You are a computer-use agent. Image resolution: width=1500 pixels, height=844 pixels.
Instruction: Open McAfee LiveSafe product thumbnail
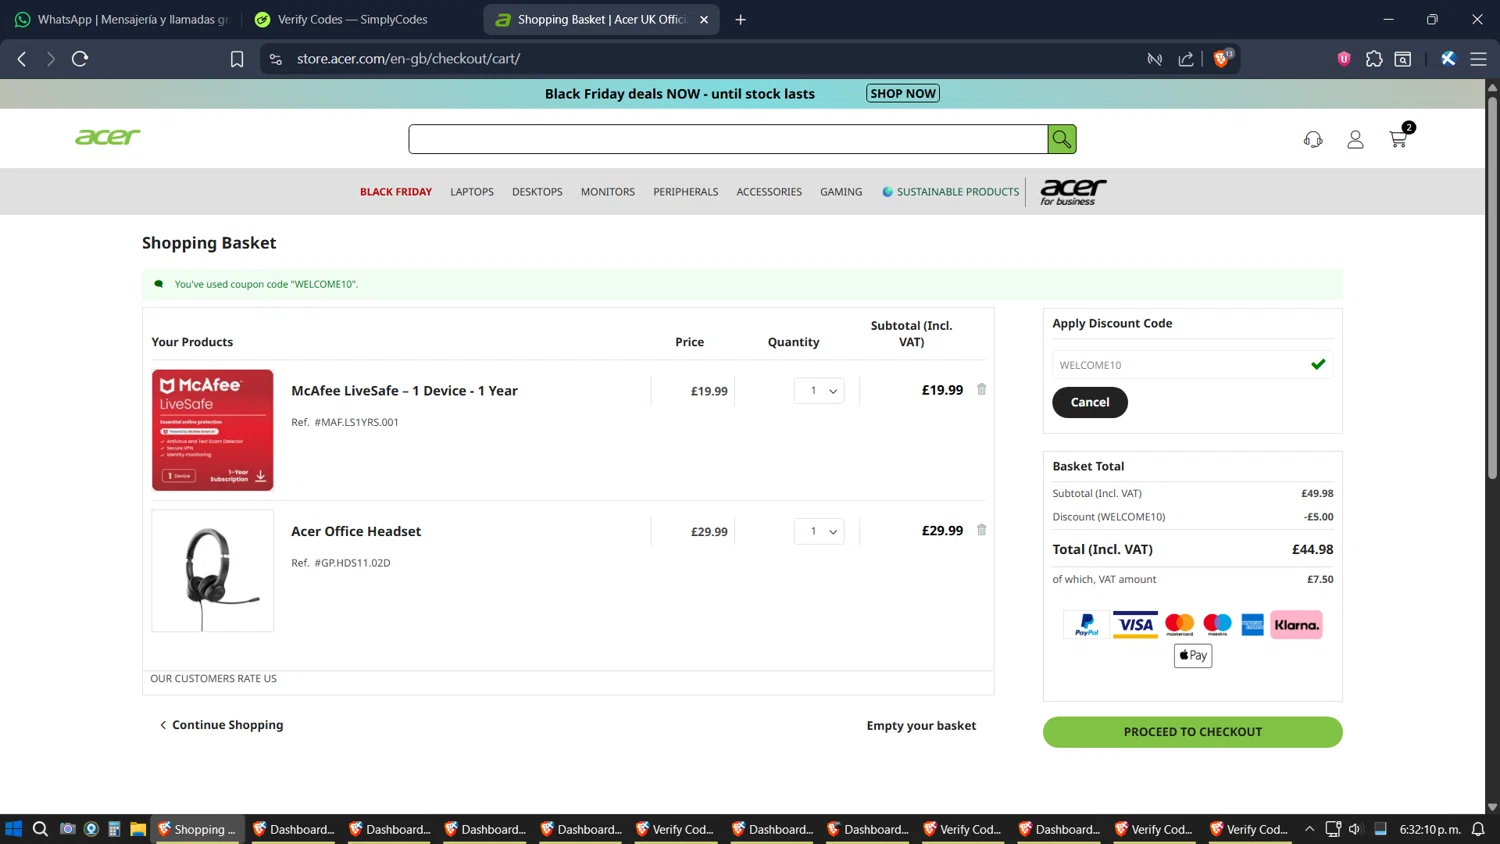212,430
